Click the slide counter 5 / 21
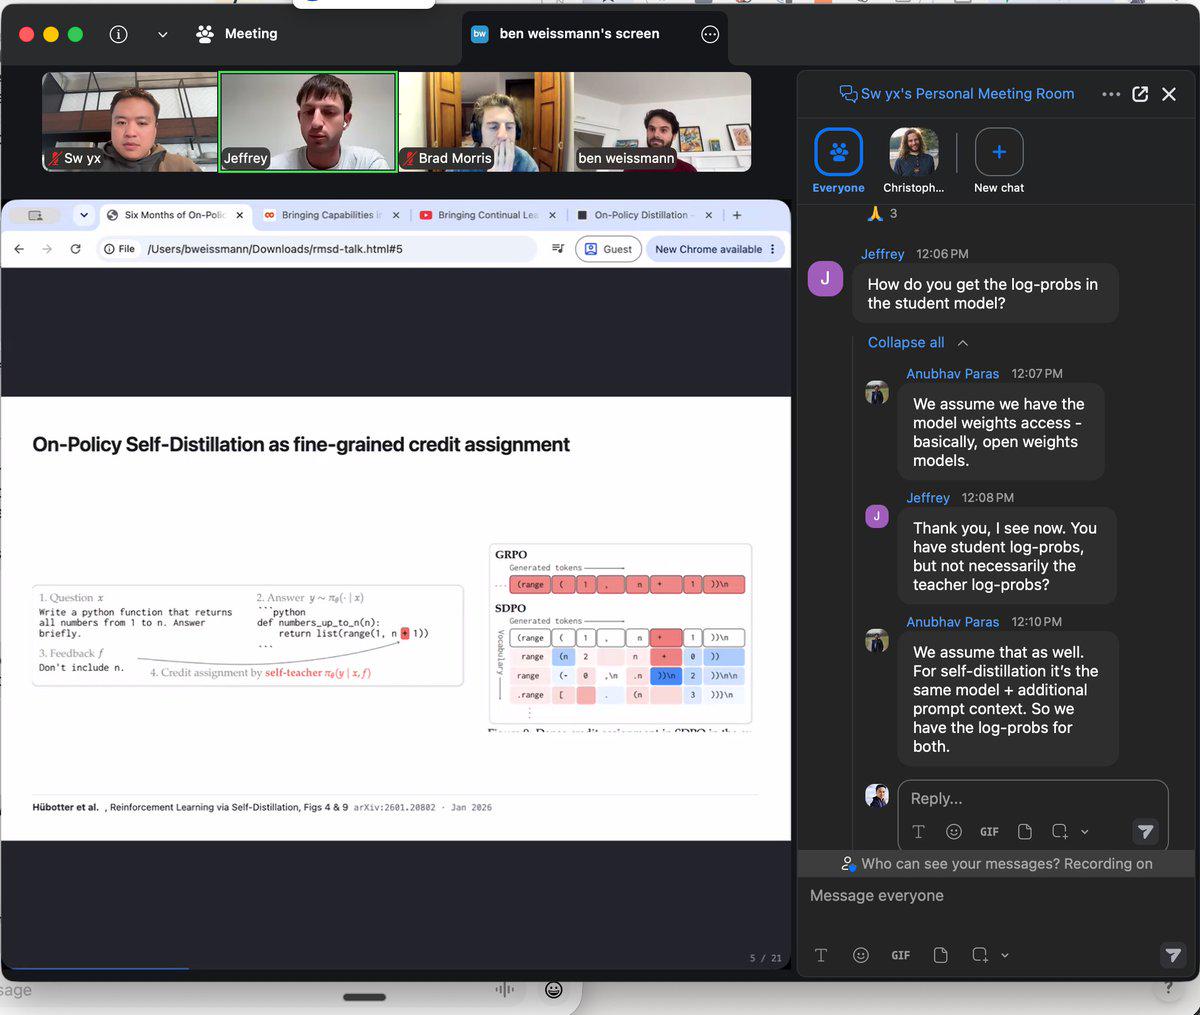The image size is (1200, 1015). (x=765, y=958)
